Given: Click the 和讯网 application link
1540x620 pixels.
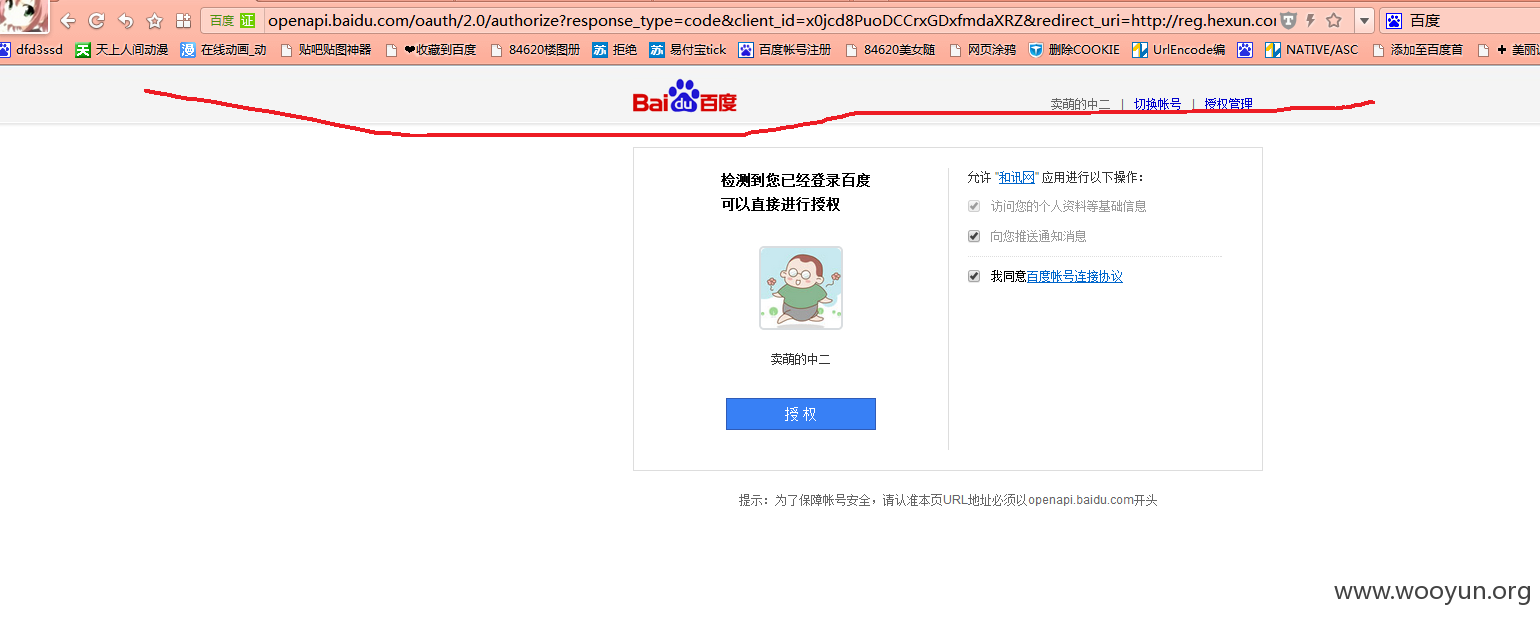Looking at the screenshot, I should [1017, 178].
